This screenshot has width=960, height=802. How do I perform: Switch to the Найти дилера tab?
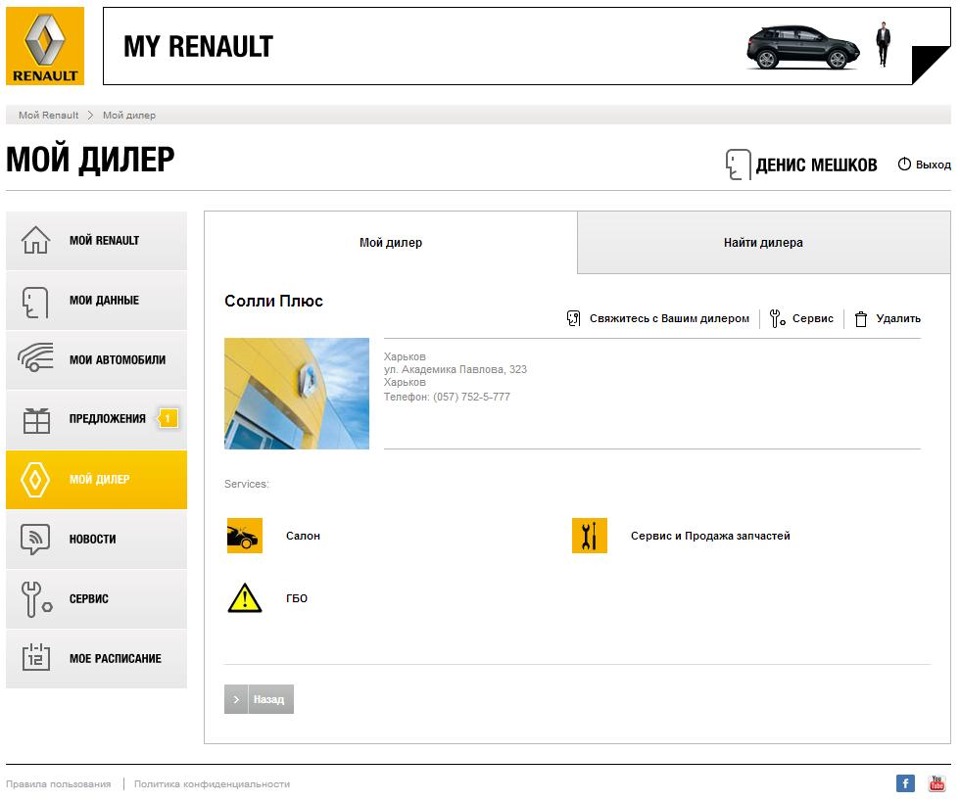click(763, 242)
